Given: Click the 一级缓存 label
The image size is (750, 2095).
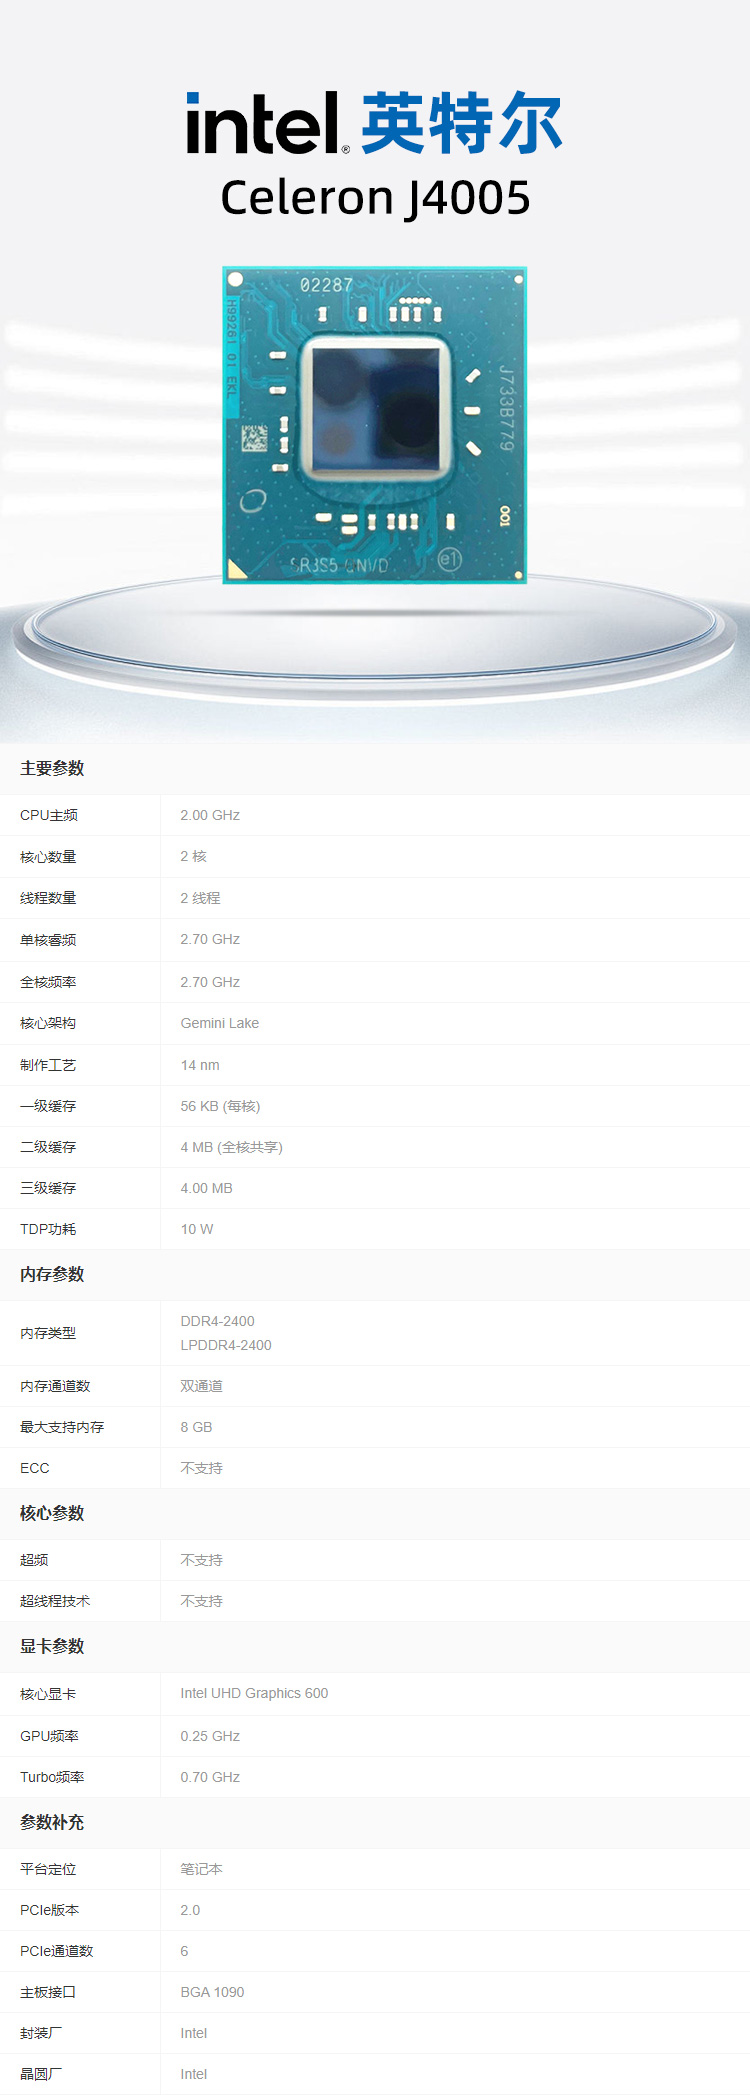Looking at the screenshot, I should click(48, 1106).
